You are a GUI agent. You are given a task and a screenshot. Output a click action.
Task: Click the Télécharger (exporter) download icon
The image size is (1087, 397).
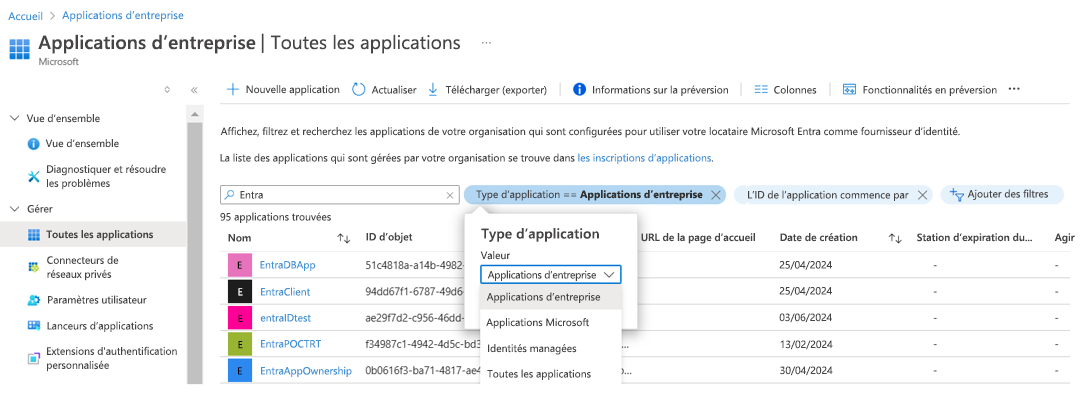(433, 89)
